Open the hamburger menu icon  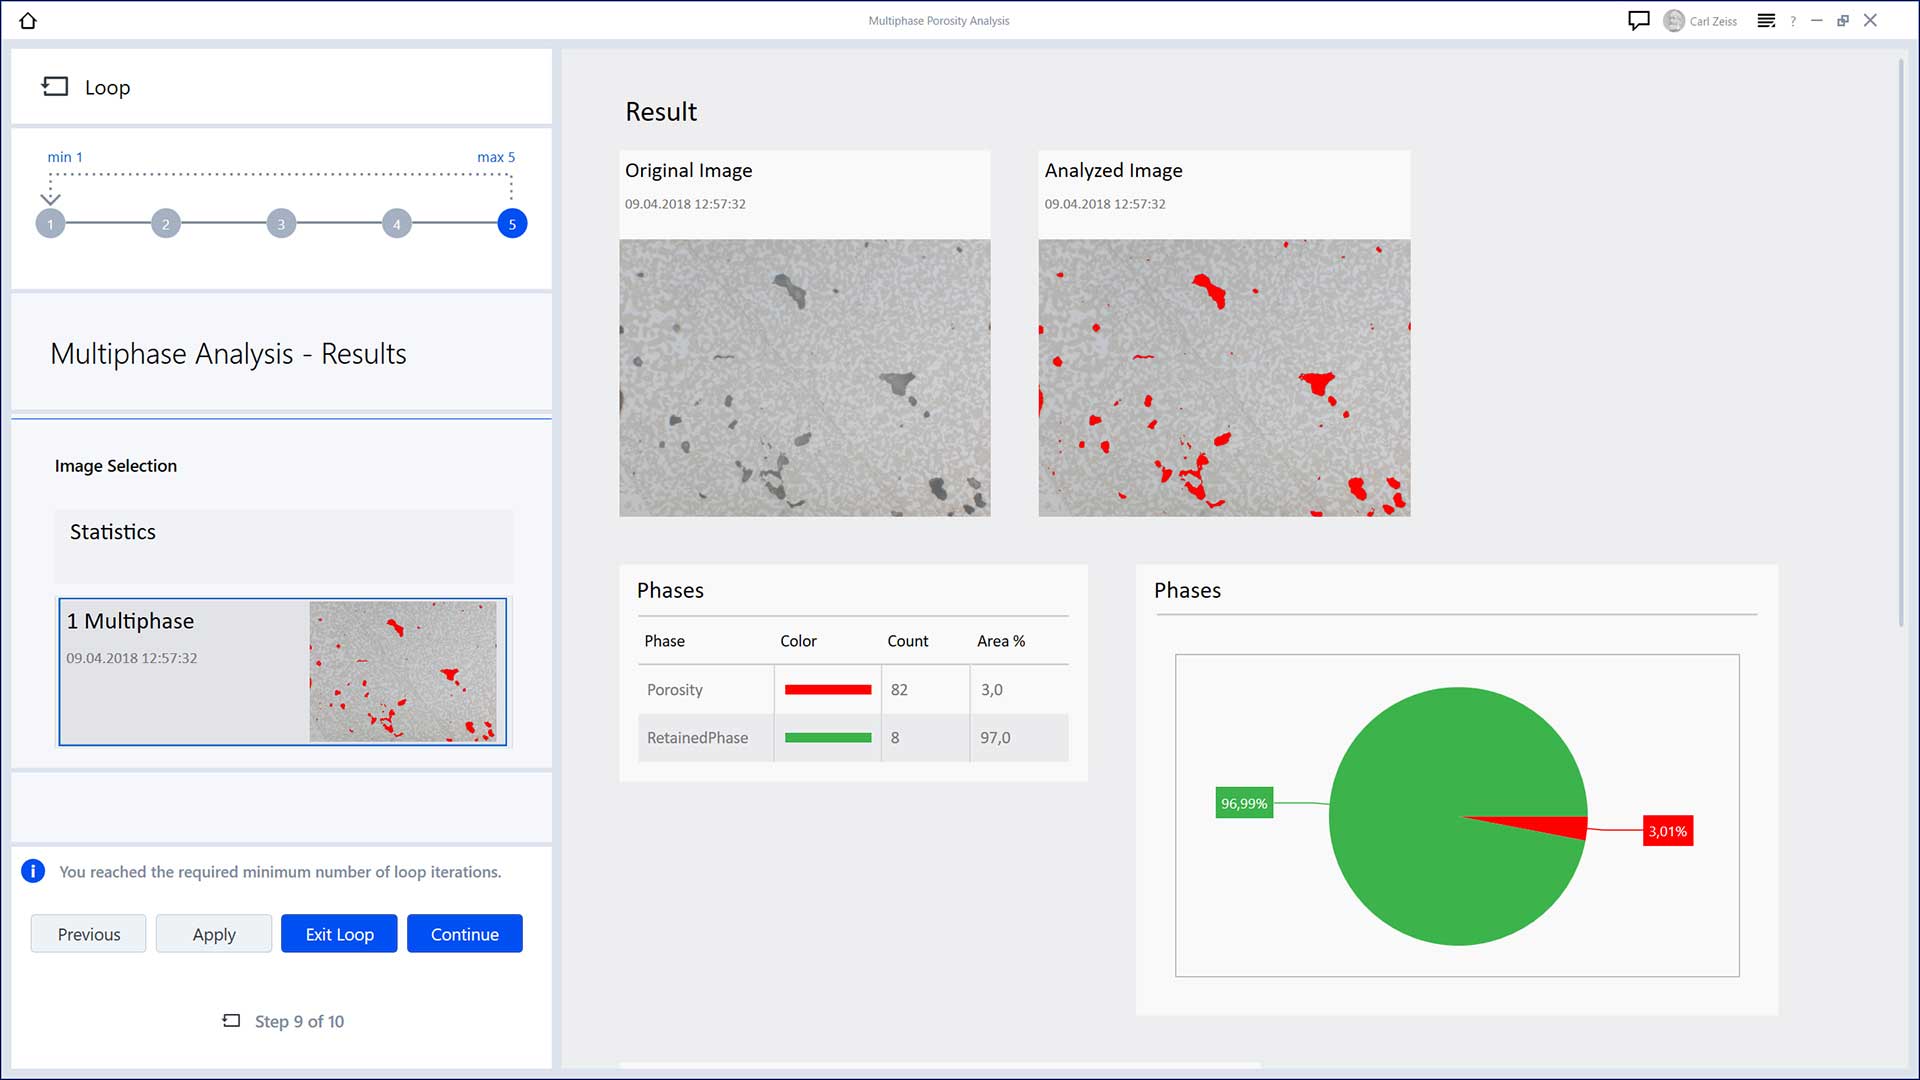pyautogui.click(x=1767, y=20)
